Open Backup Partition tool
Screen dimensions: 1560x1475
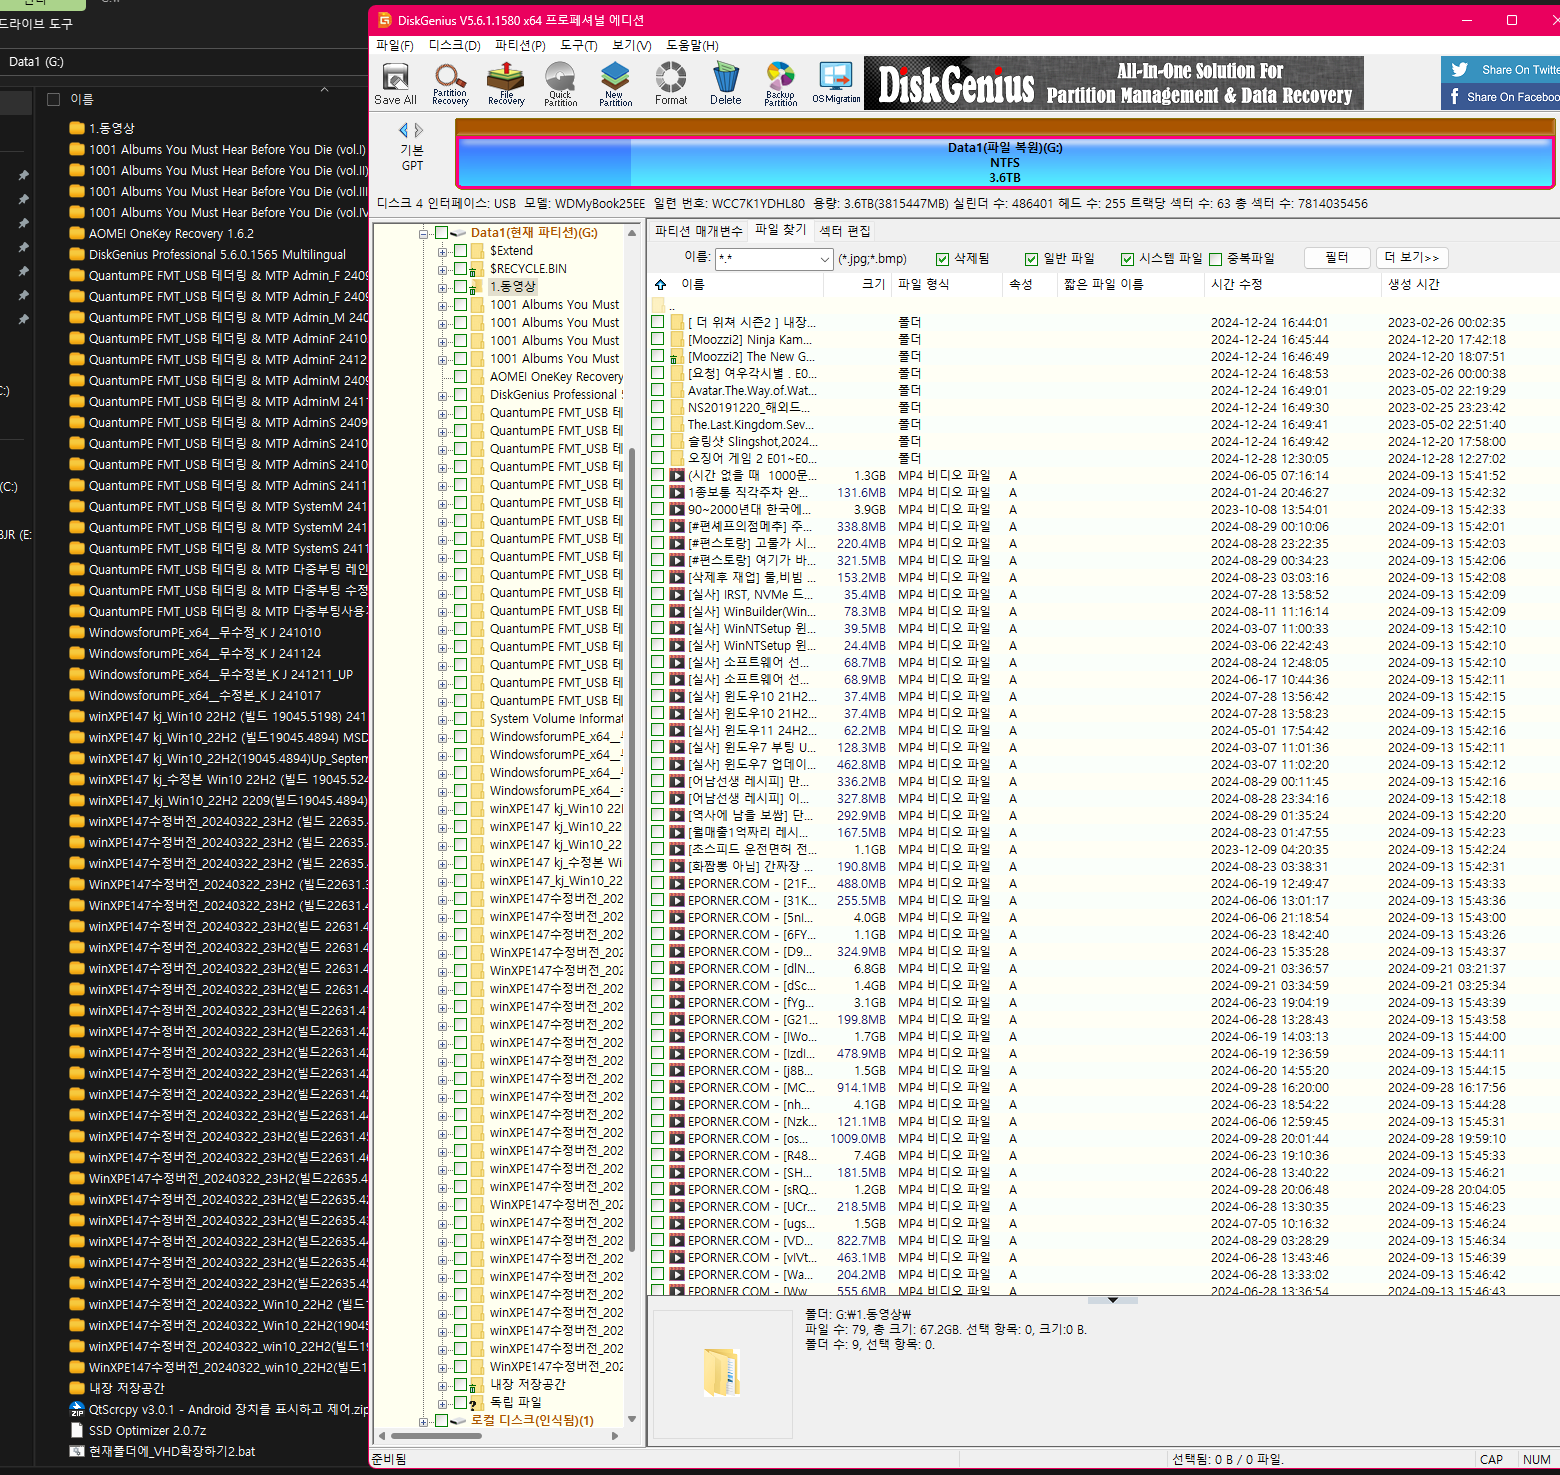pos(780,84)
